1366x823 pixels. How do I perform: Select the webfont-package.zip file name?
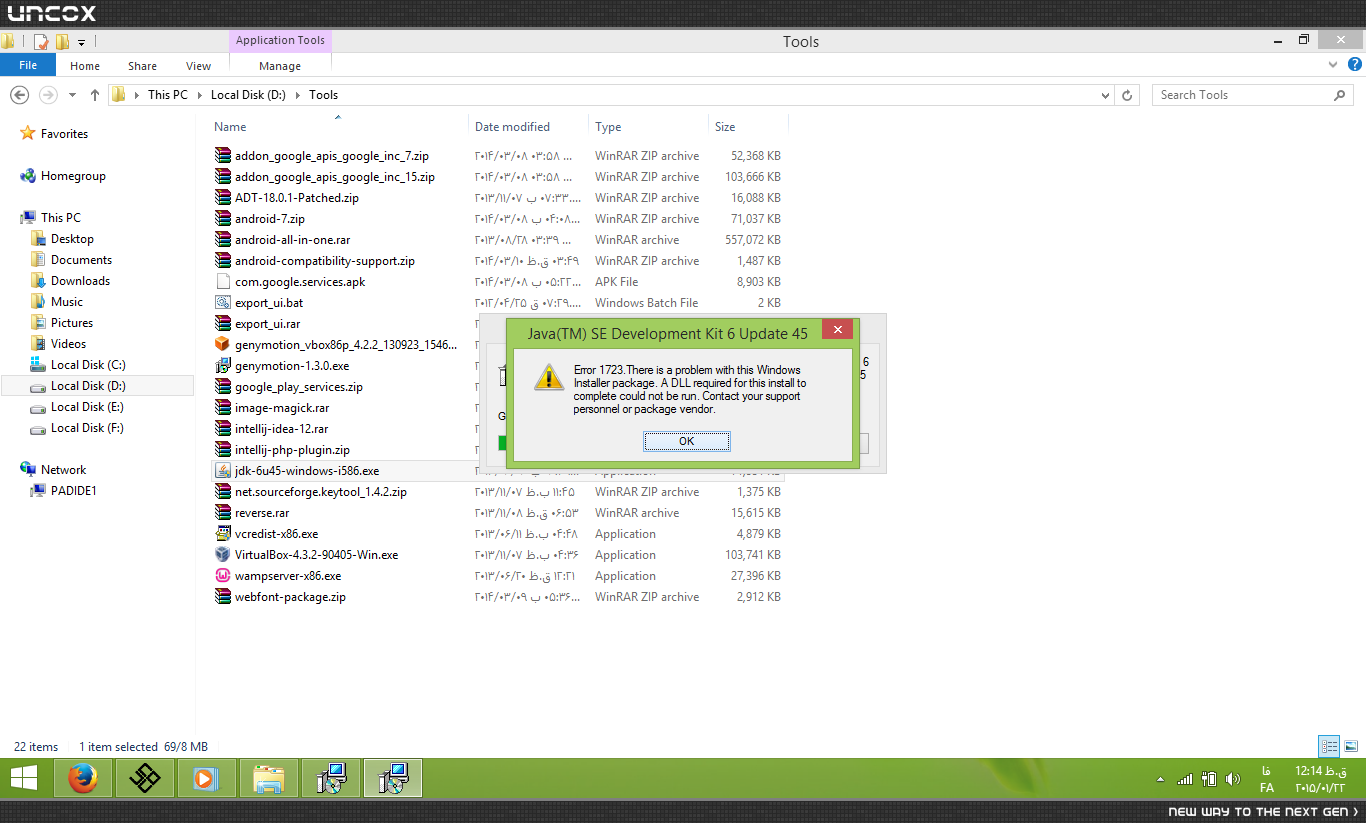tap(290, 597)
